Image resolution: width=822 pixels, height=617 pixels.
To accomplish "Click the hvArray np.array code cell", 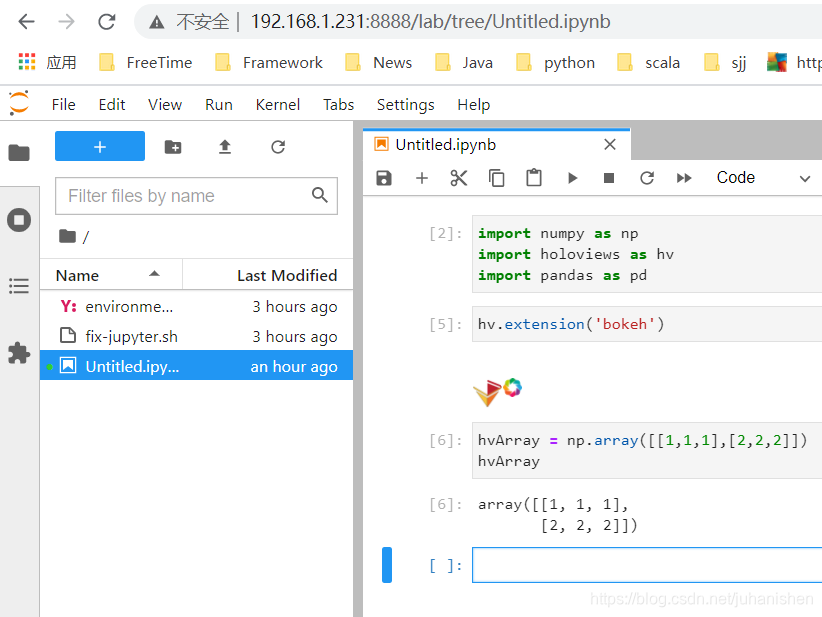I will [x=647, y=450].
